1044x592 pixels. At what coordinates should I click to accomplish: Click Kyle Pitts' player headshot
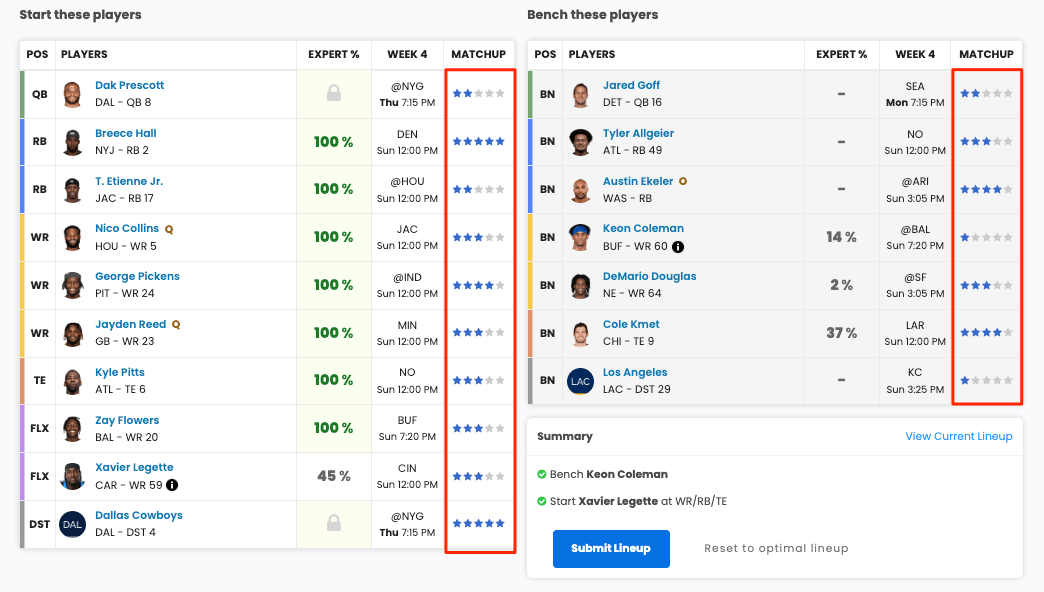pyautogui.click(x=73, y=381)
